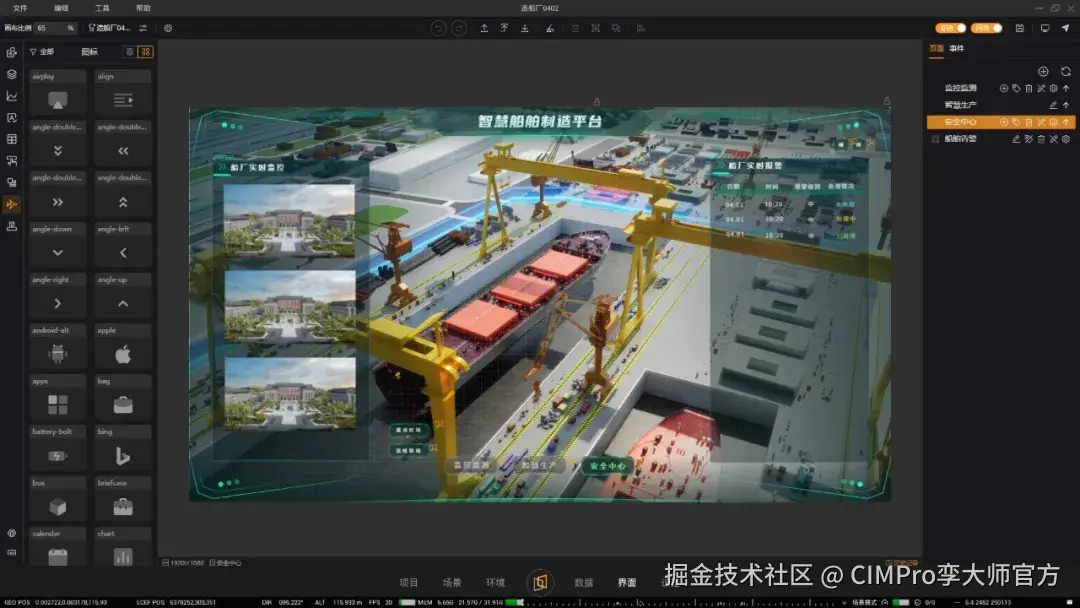Switch icon library to grid view
Image resolution: width=1080 pixels, height=608 pixels.
pyautogui.click(x=145, y=52)
